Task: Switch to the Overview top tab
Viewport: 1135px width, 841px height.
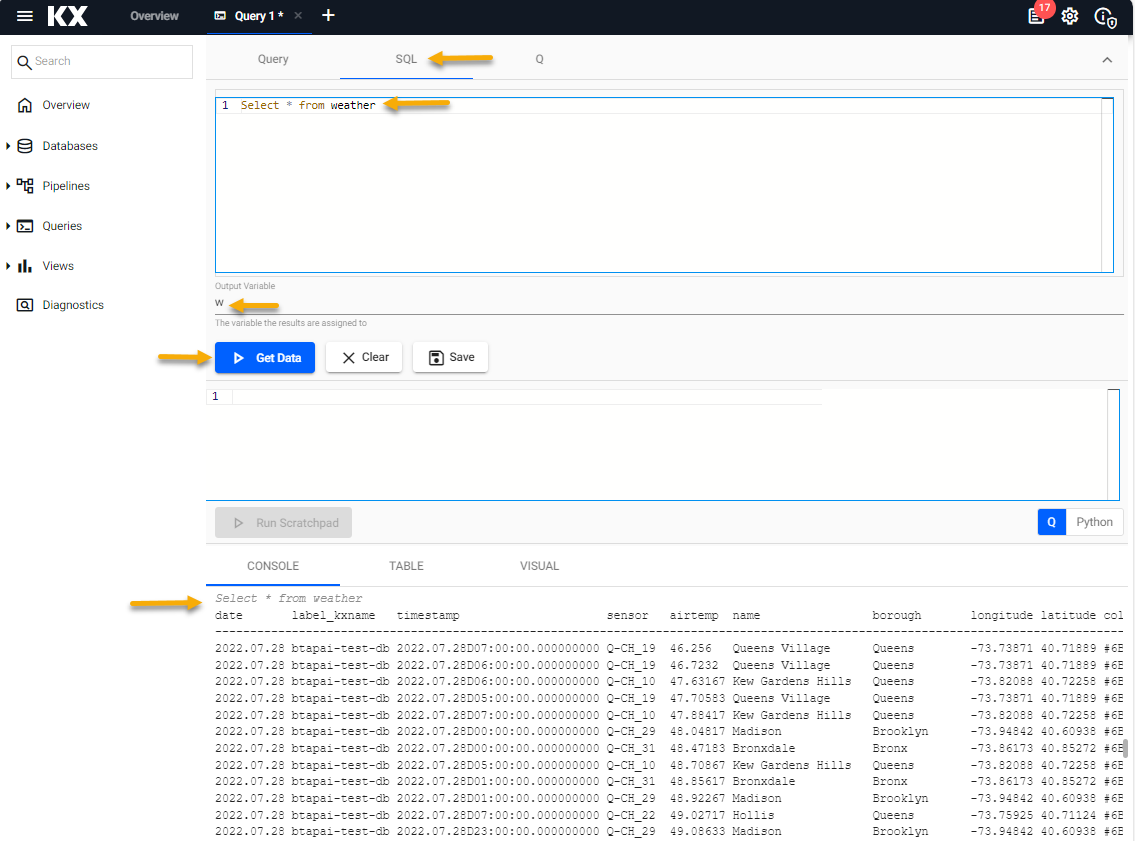Action: tap(154, 16)
